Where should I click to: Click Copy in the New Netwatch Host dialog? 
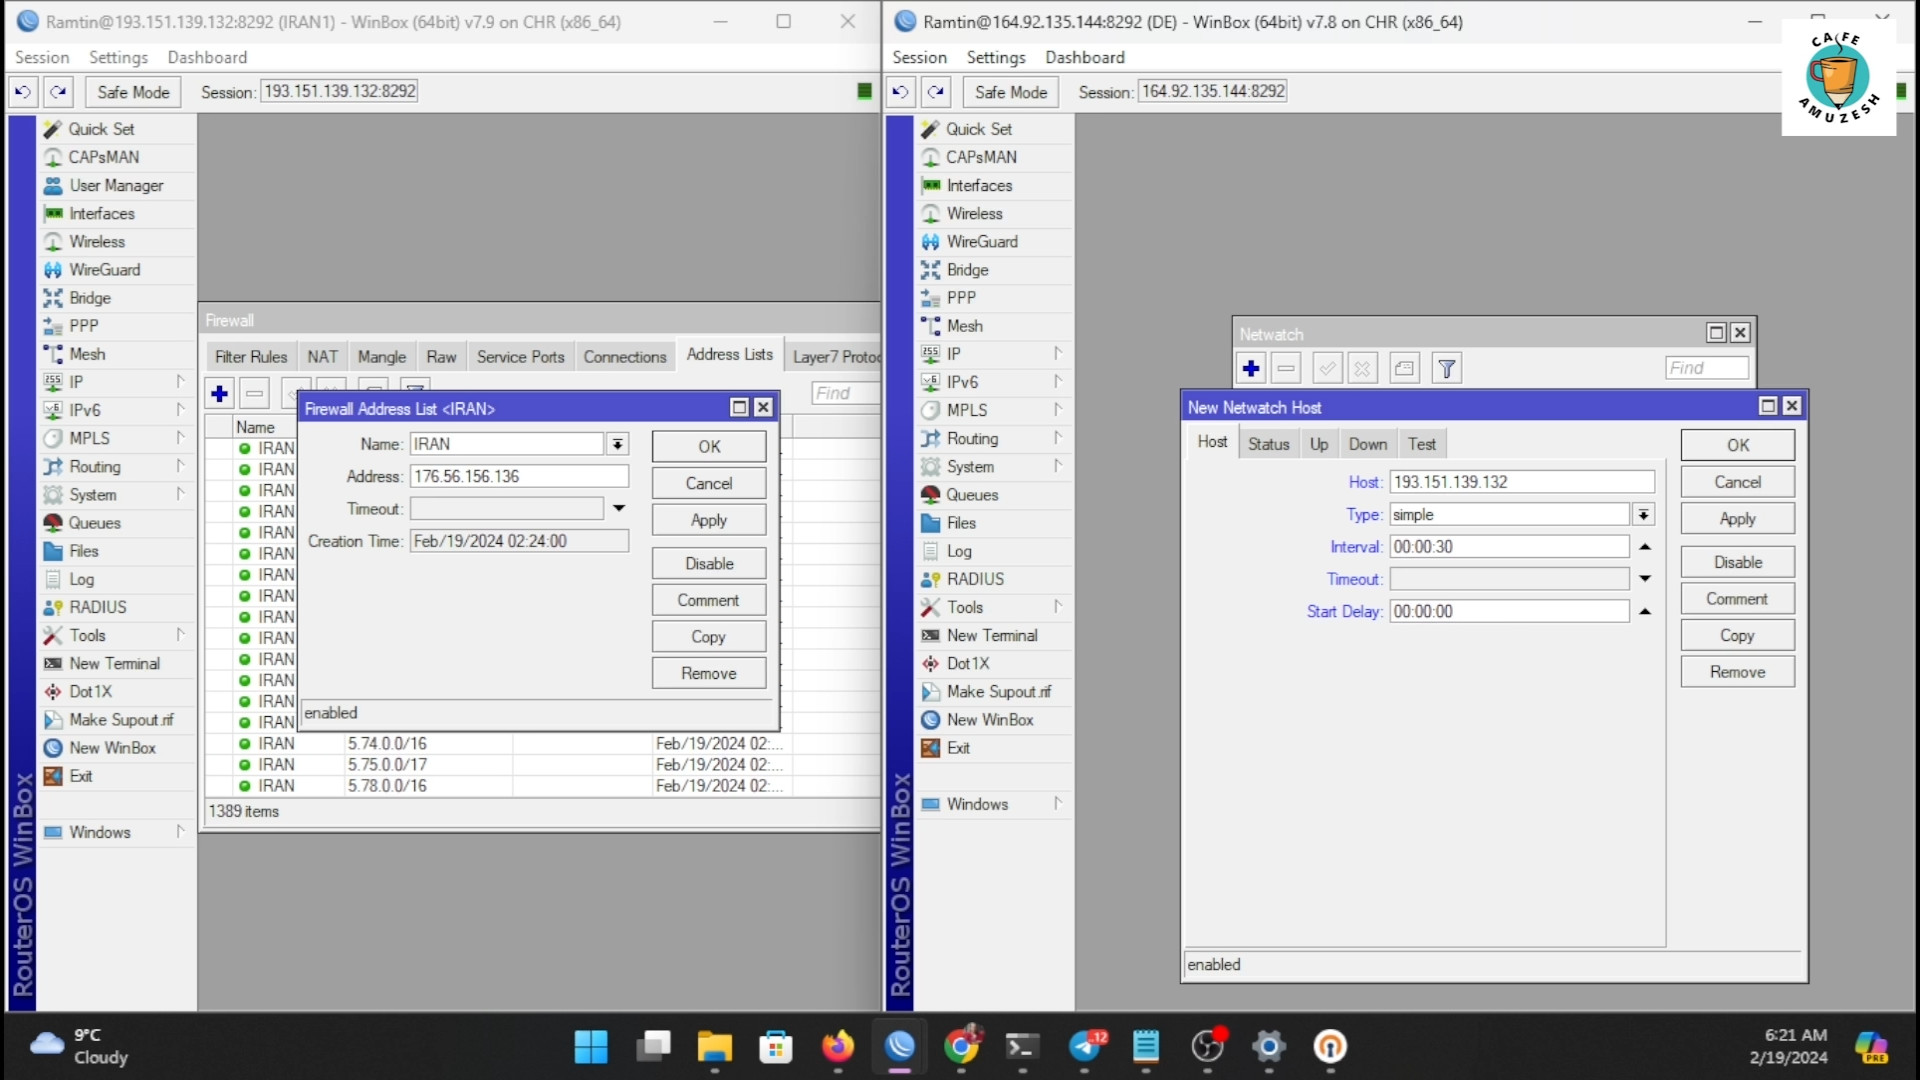tap(1738, 635)
